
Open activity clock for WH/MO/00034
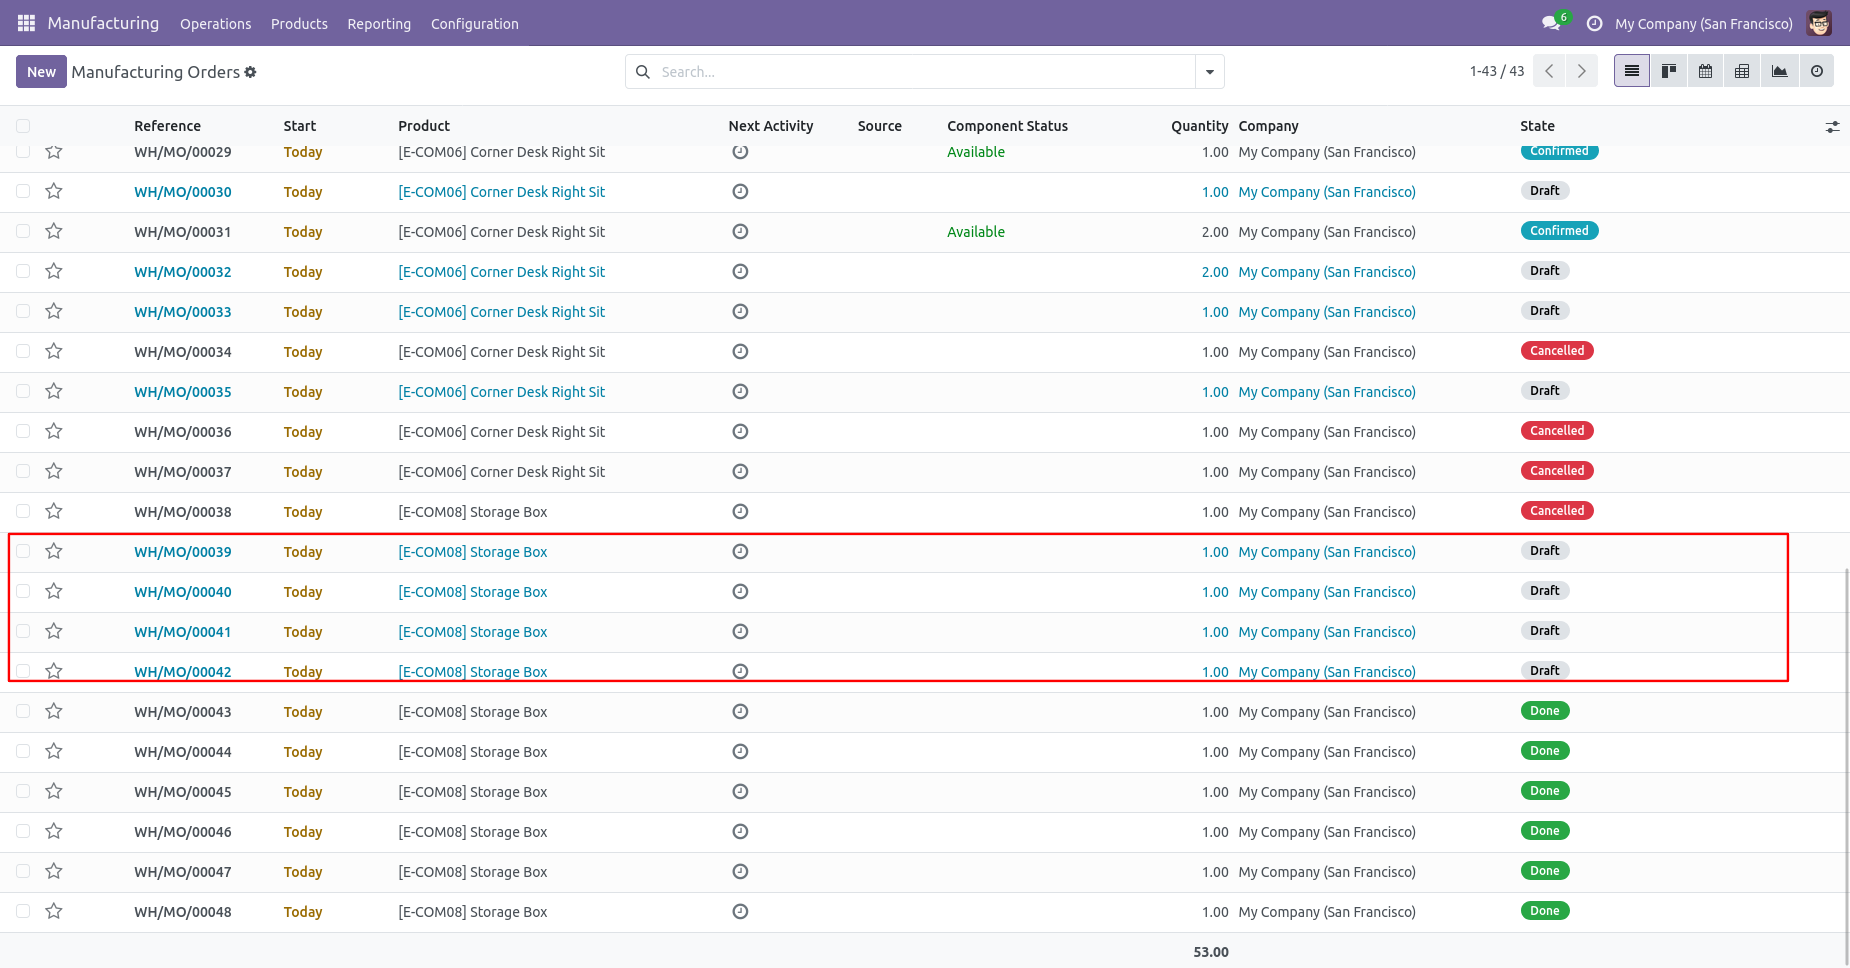740,351
